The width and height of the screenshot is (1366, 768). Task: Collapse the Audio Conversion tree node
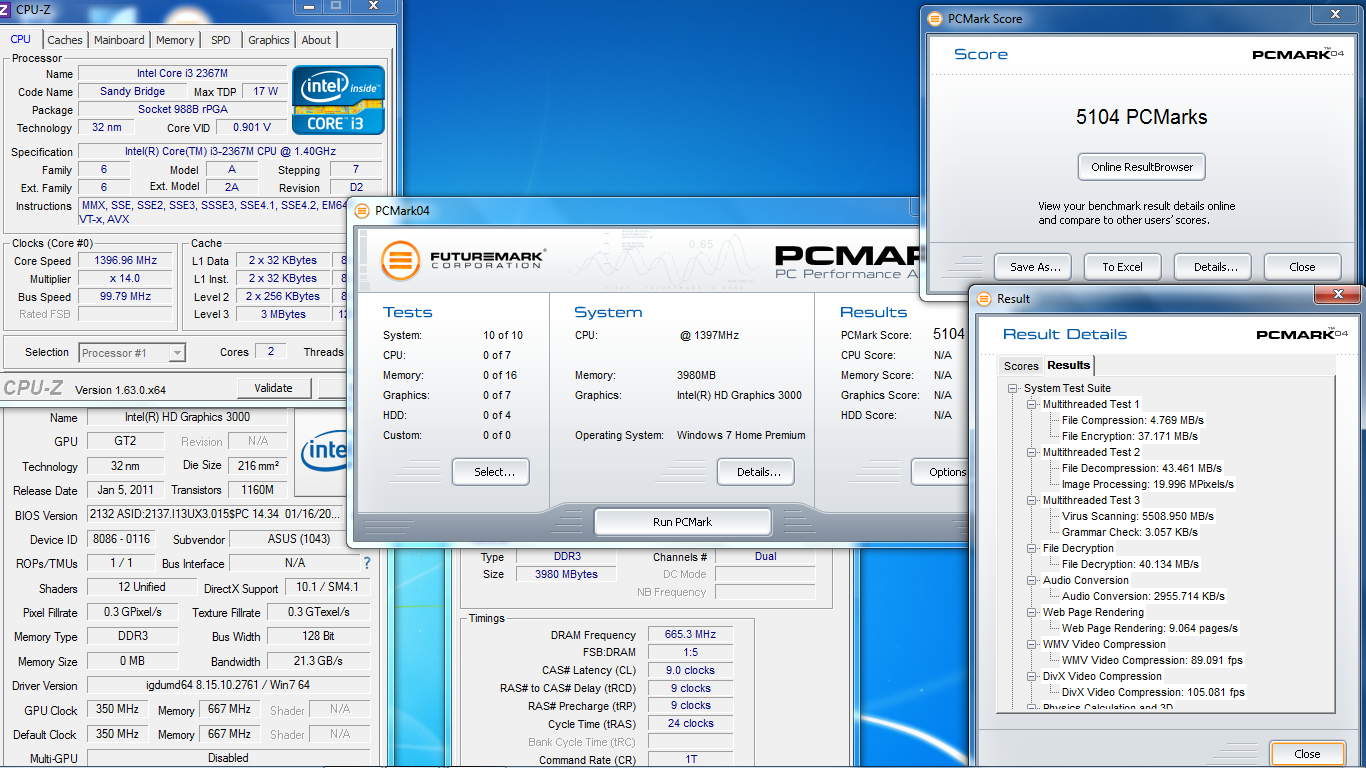coord(1033,580)
